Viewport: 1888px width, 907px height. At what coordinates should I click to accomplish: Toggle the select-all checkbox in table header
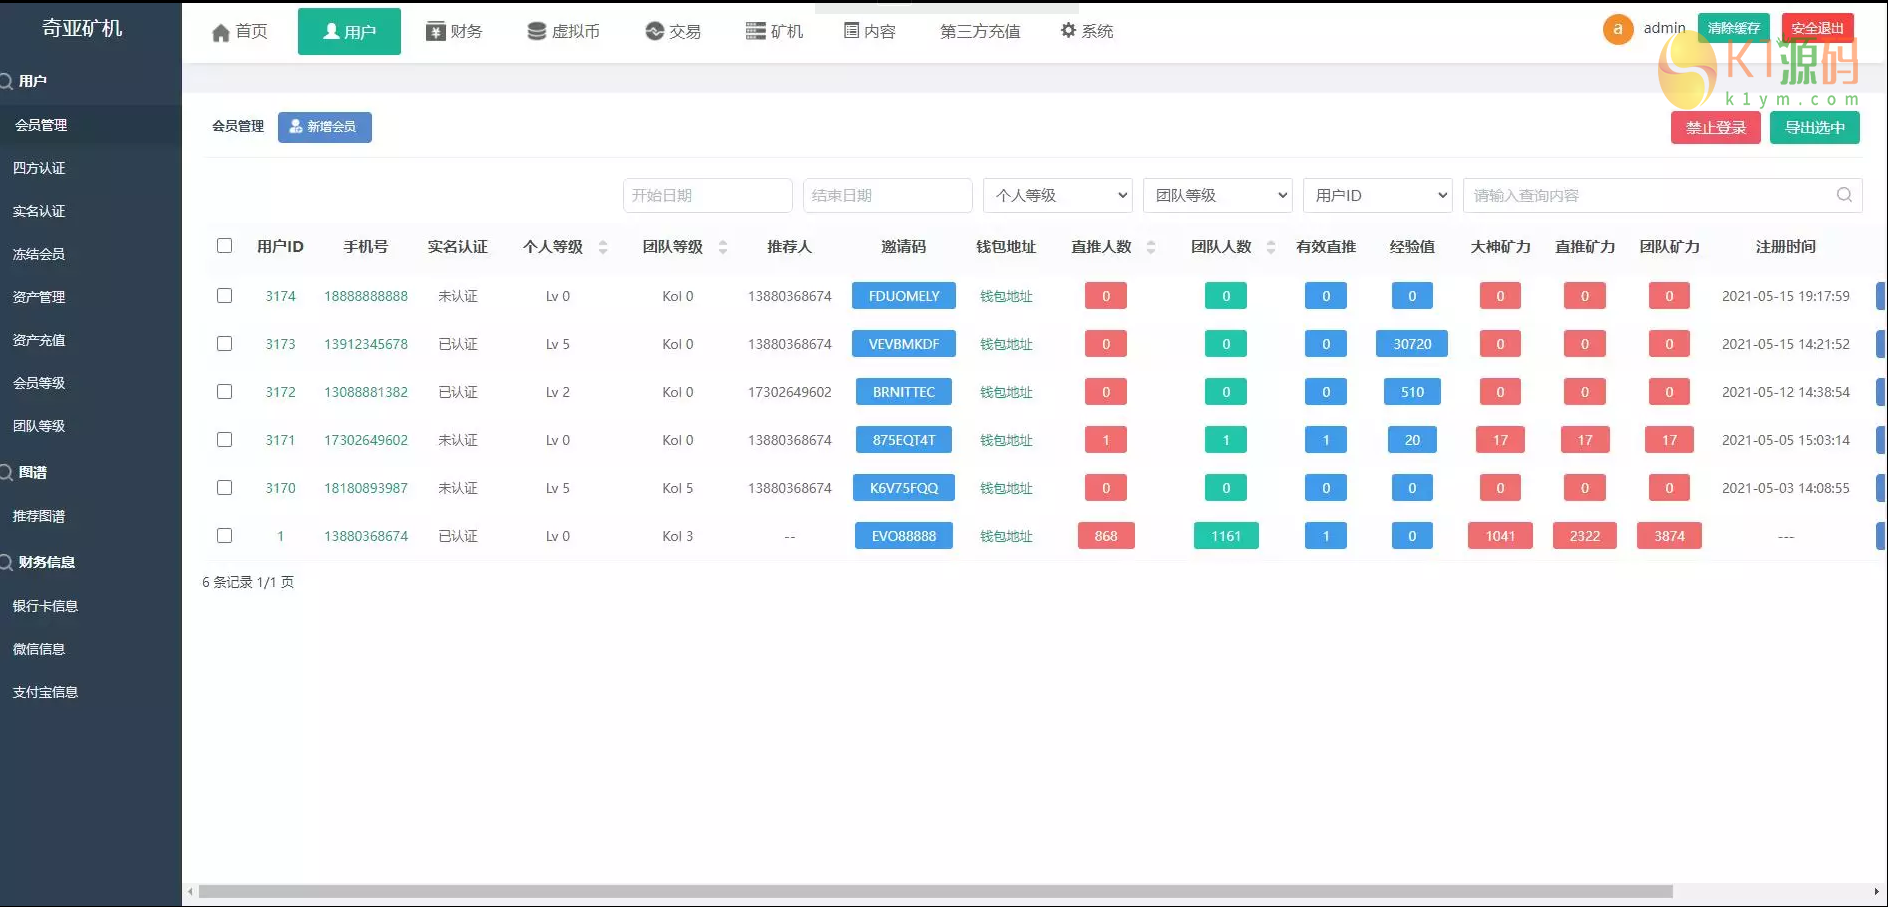225,246
